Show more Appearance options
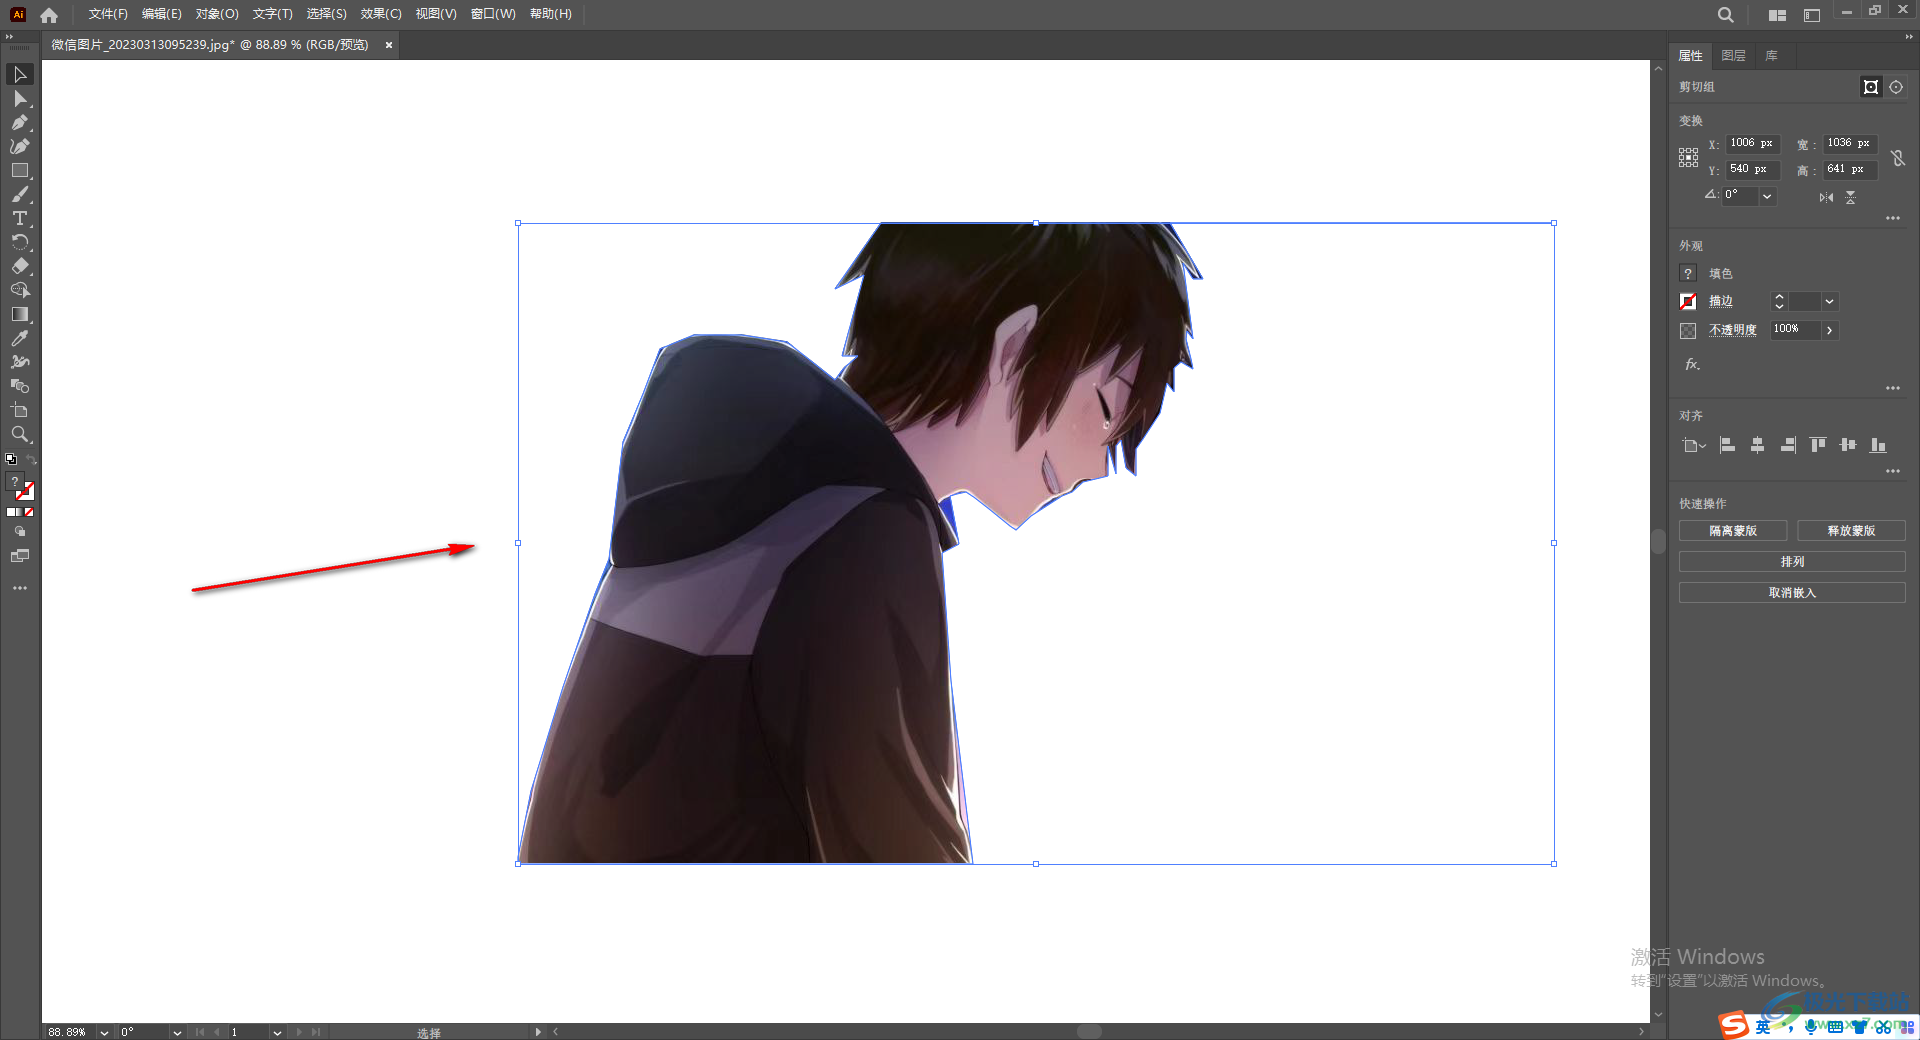The width and height of the screenshot is (1920, 1040). point(1892,388)
